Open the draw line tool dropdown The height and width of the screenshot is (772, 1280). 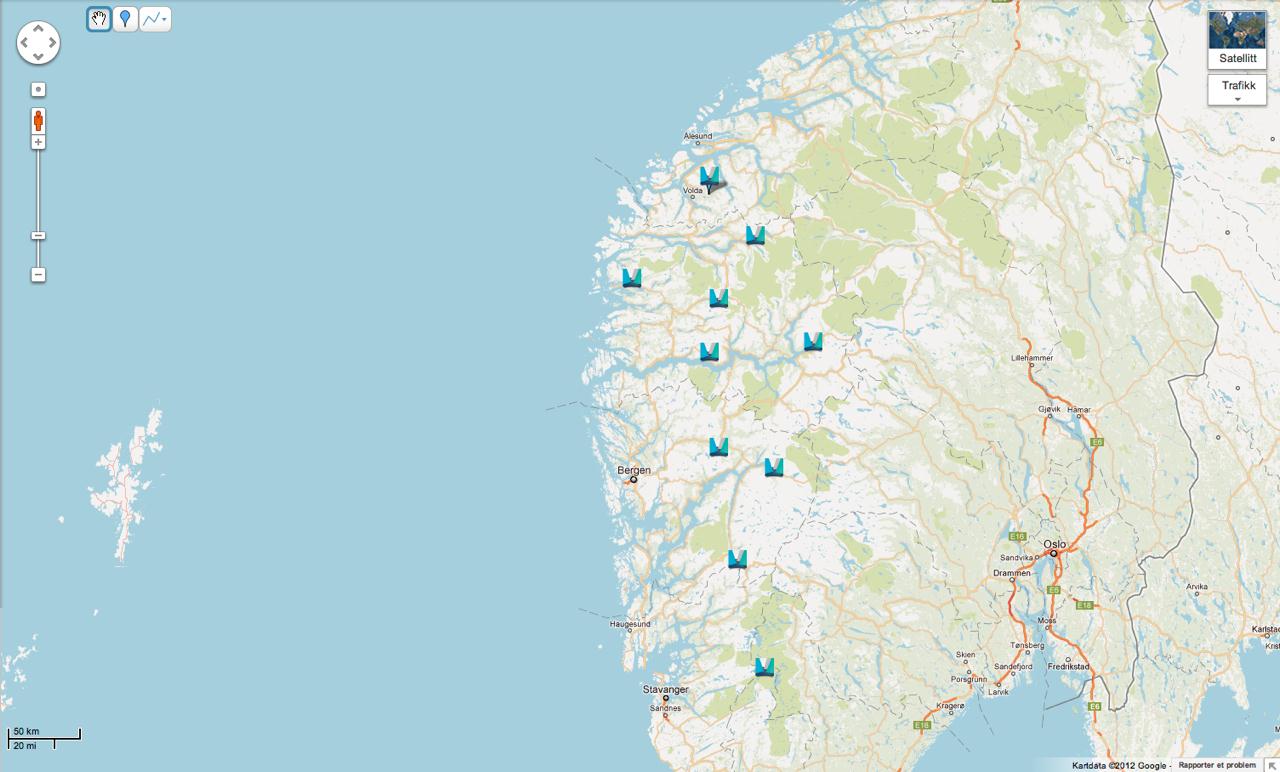point(155,19)
